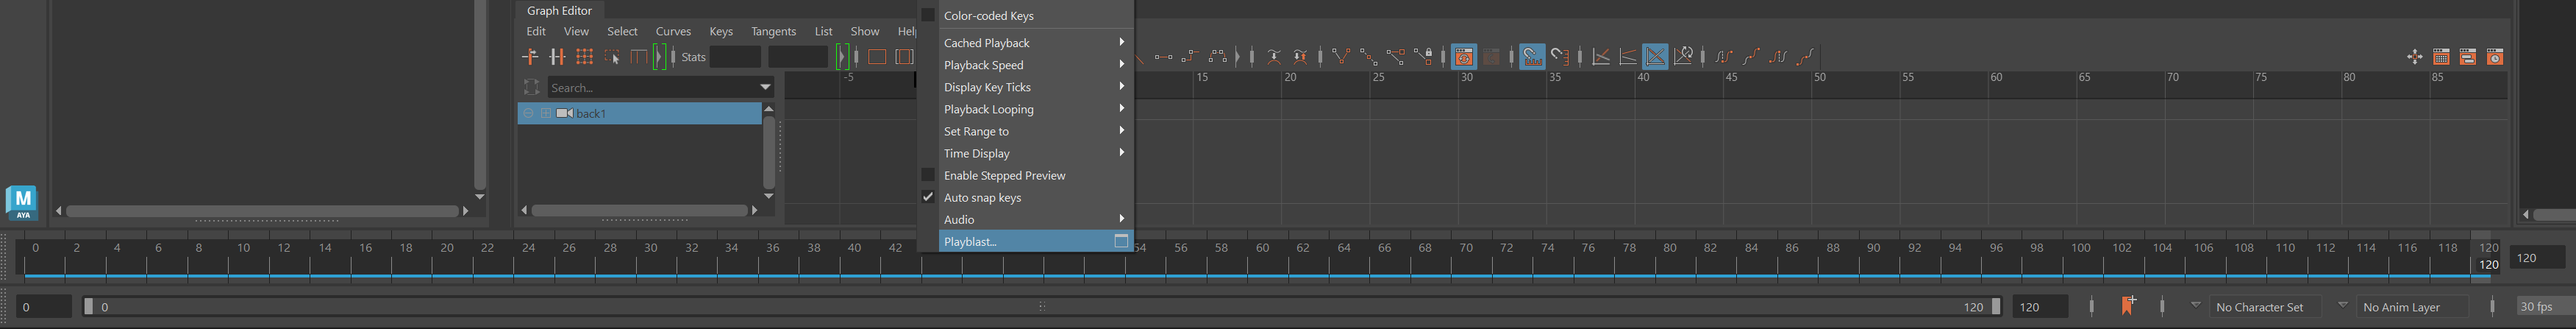Viewport: 2576px width, 329px height.
Task: Select the Insert Keys tool icon
Action: point(557,57)
